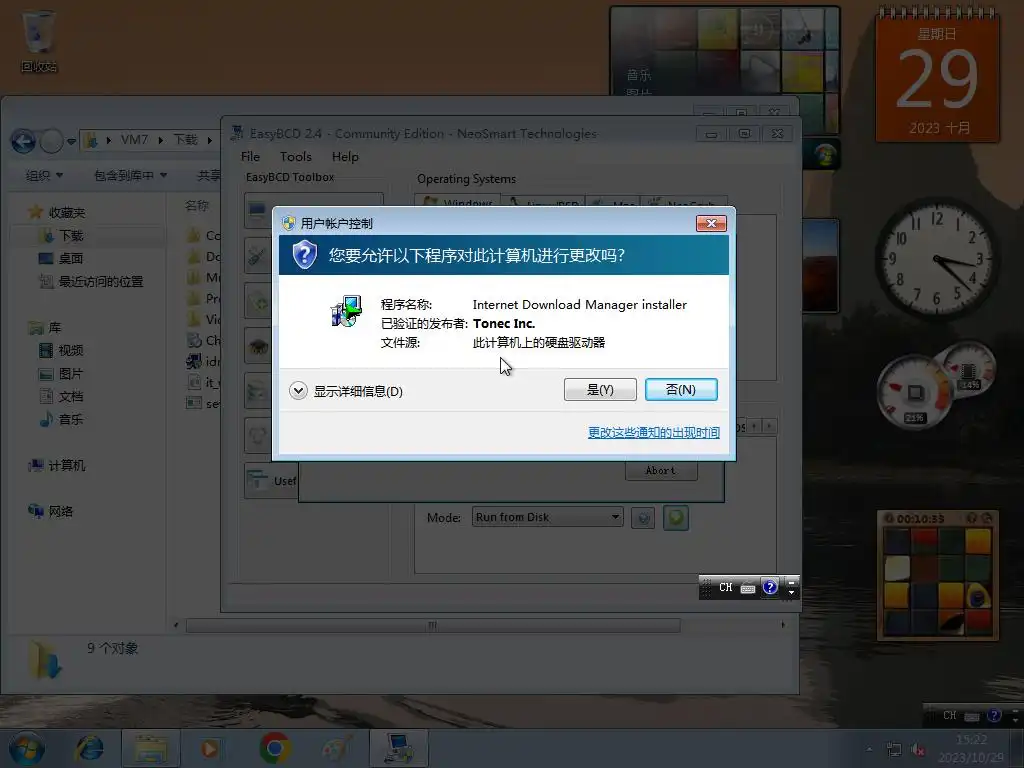Select 库 in Explorer navigation pane
The height and width of the screenshot is (768, 1024).
click(44, 327)
